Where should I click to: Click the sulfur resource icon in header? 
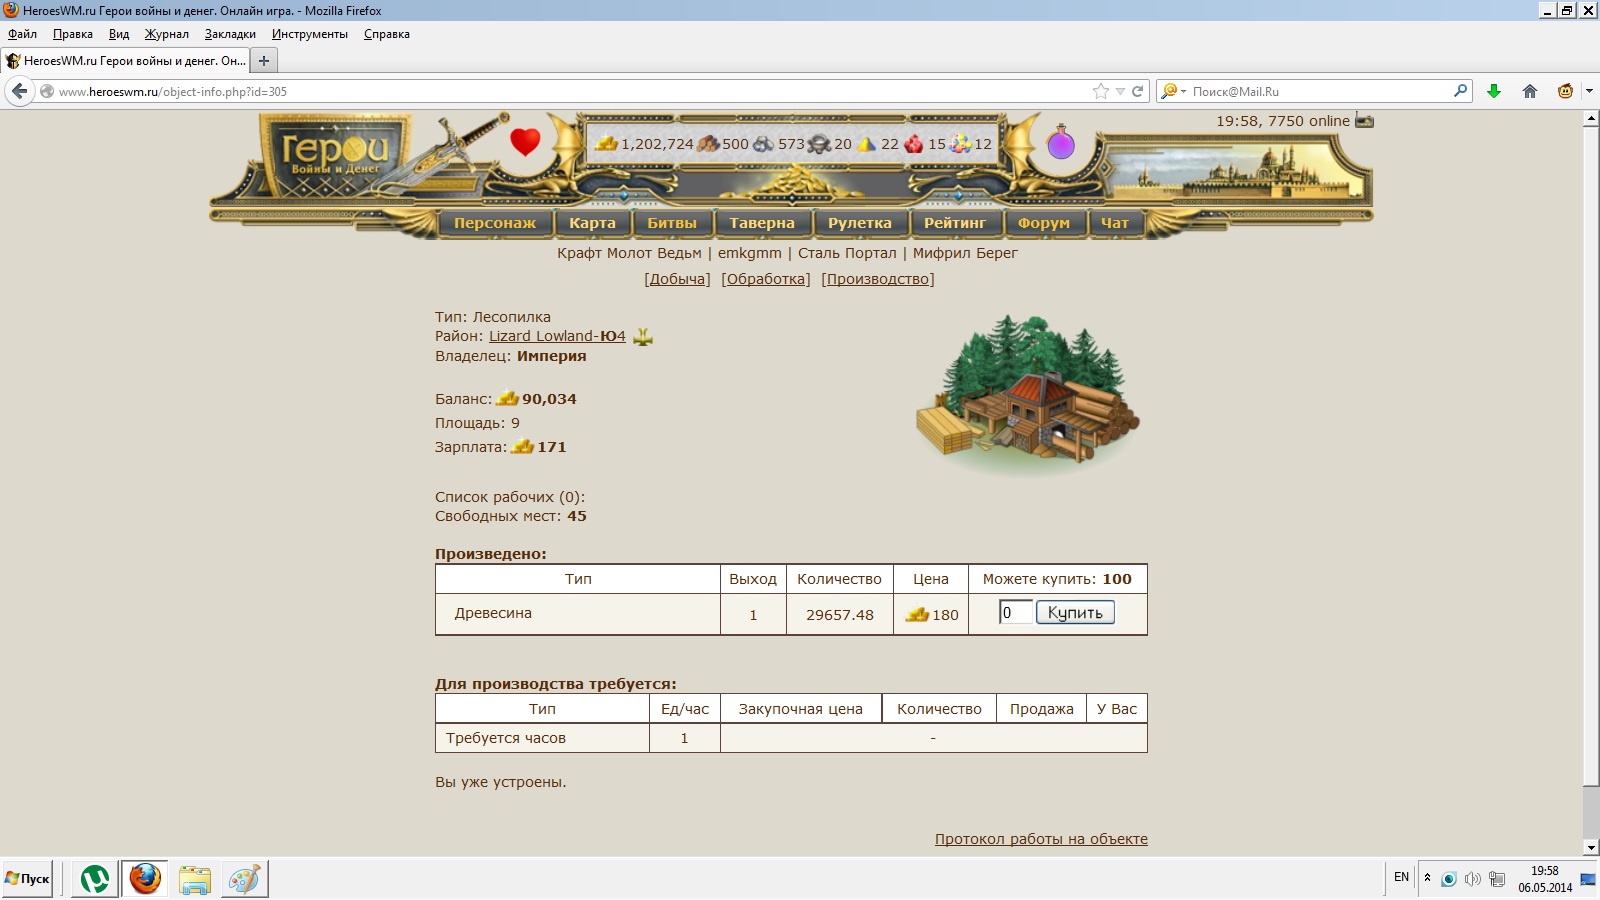point(866,144)
